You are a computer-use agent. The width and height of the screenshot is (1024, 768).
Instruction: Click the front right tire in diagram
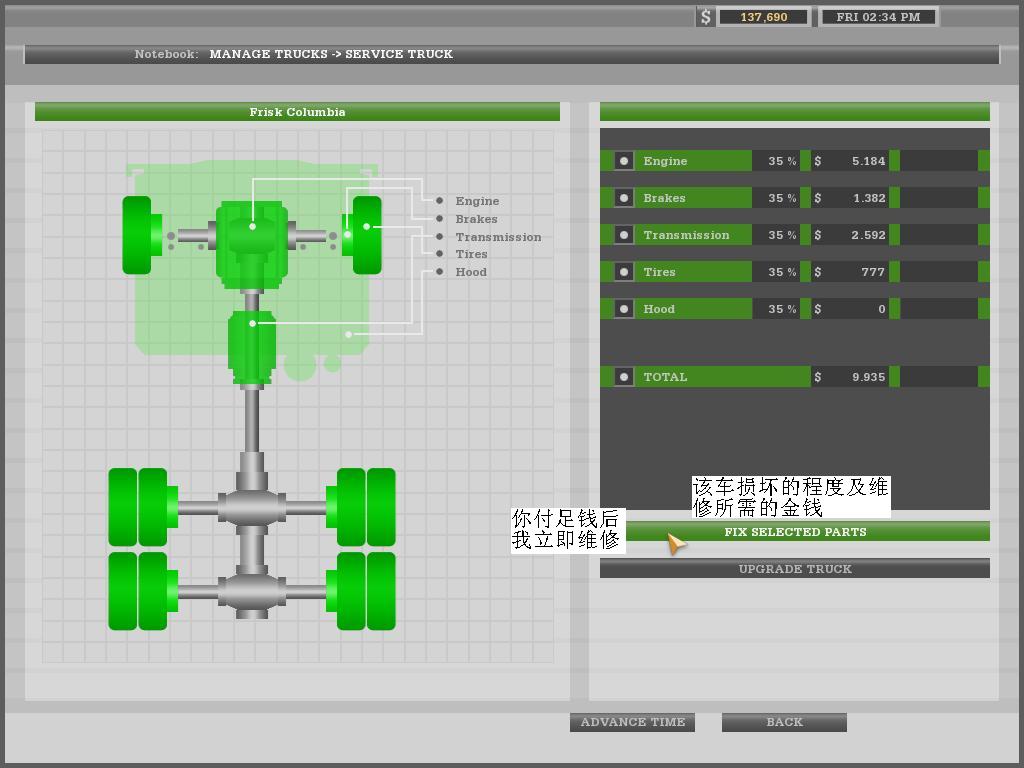click(366, 235)
